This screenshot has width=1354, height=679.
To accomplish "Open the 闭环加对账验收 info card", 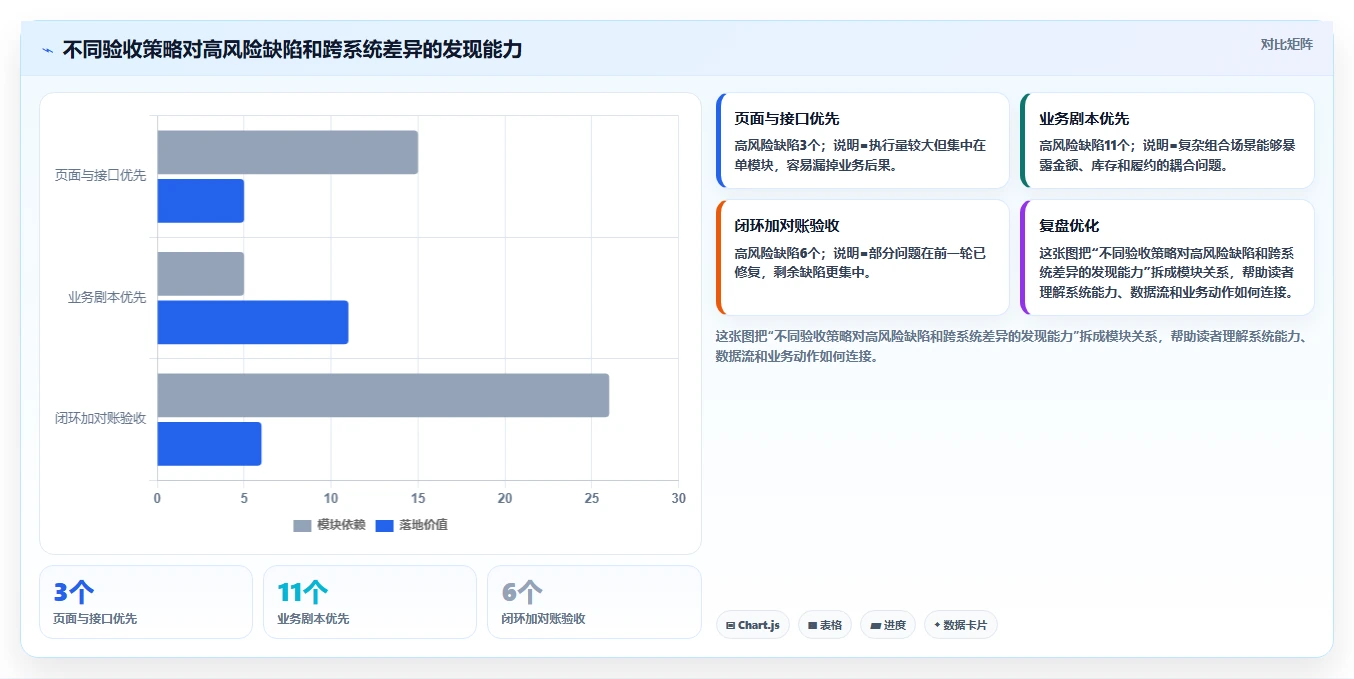I will pyautogui.click(x=862, y=258).
